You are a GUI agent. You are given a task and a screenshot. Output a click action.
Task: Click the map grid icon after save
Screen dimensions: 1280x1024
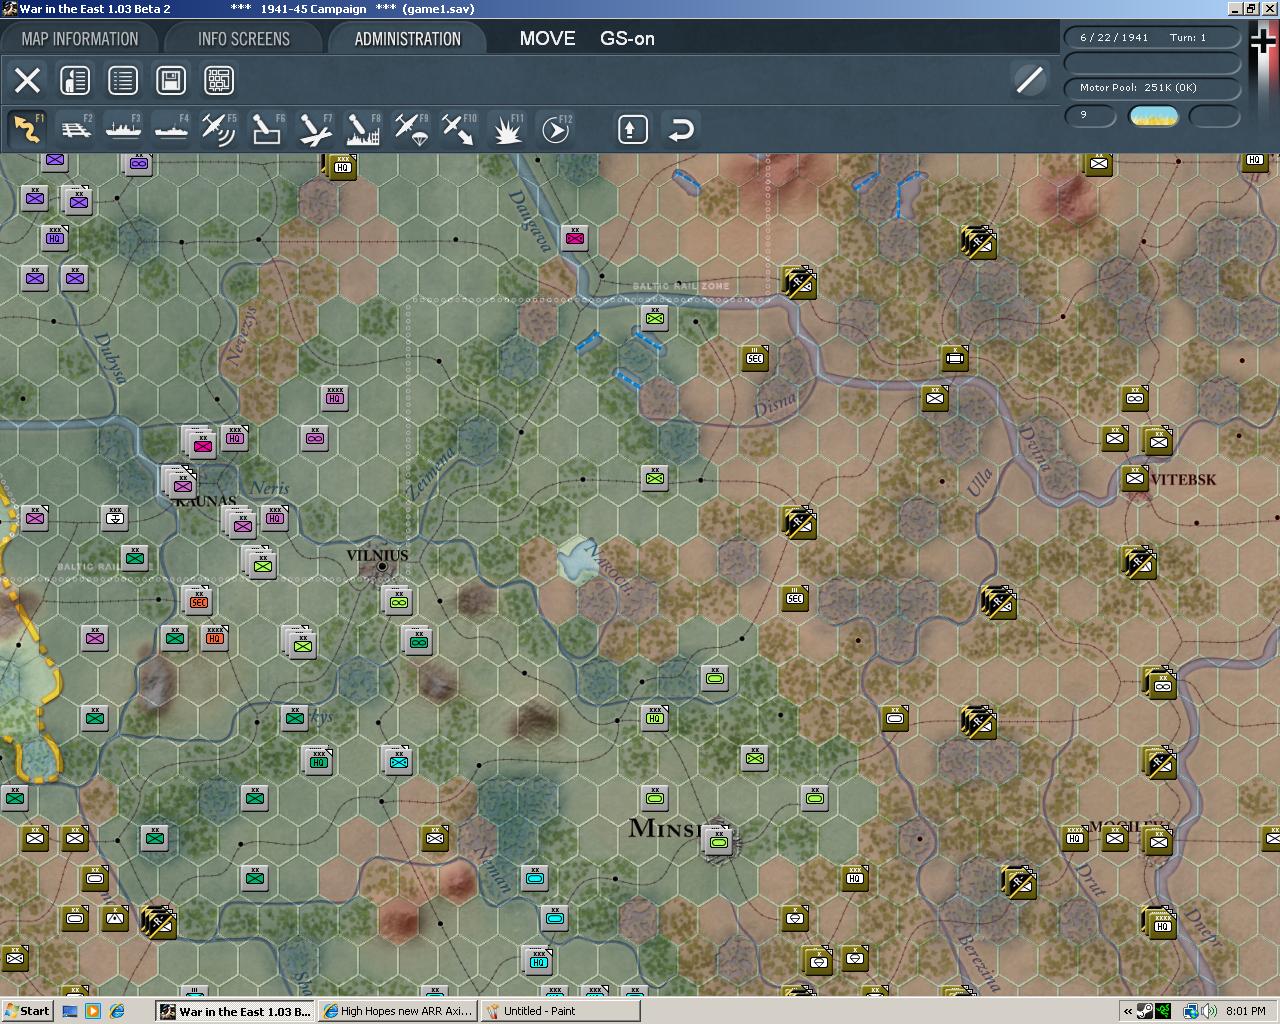pos(219,80)
